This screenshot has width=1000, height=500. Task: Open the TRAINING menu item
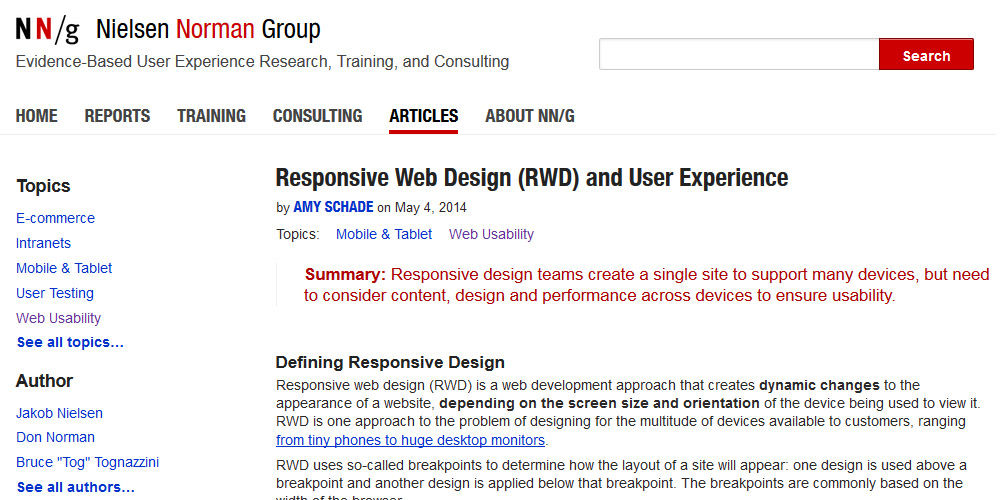[211, 116]
